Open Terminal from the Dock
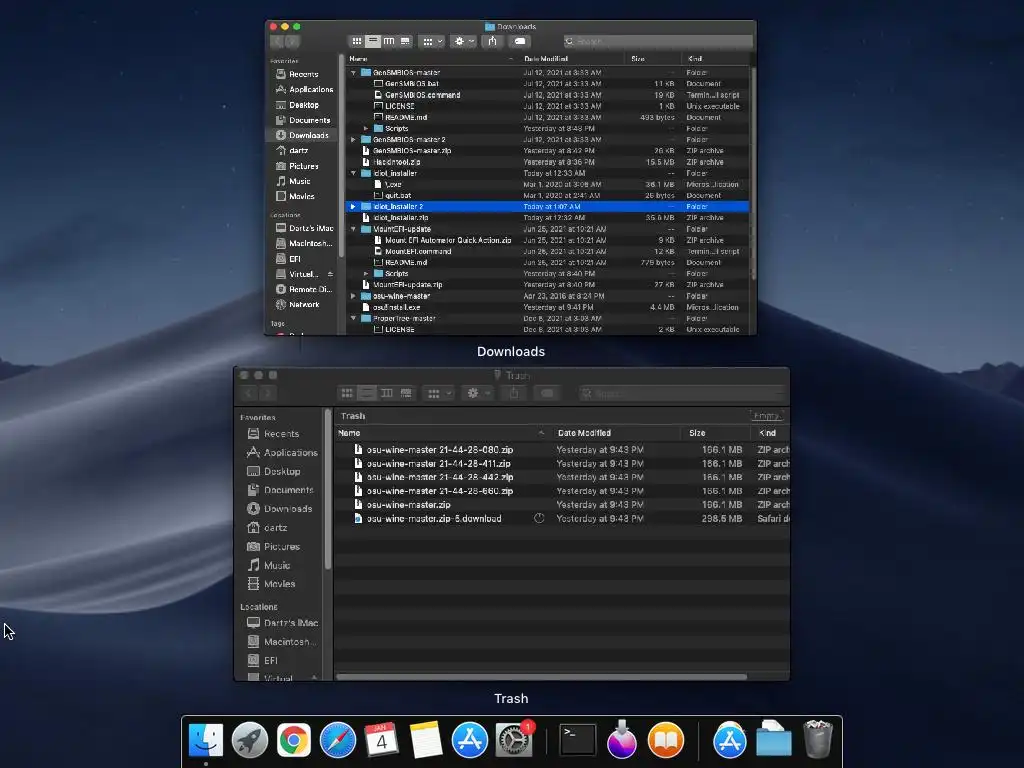Screen dimensions: 1024x768 (577, 740)
